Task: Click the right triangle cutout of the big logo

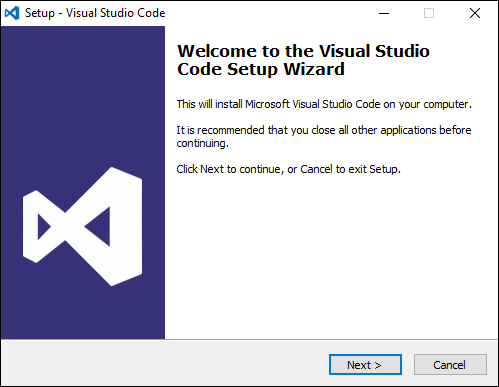Action: [100, 227]
